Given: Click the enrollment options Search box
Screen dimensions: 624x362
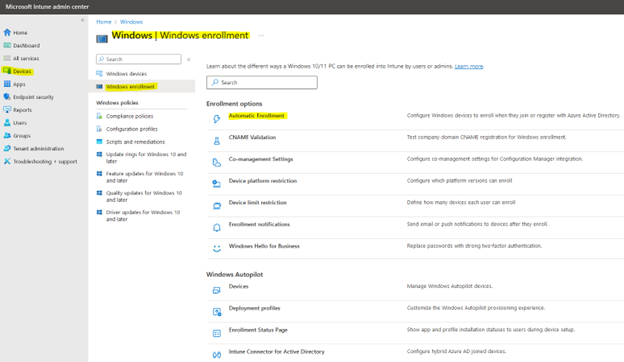Looking at the screenshot, I should click(262, 82).
